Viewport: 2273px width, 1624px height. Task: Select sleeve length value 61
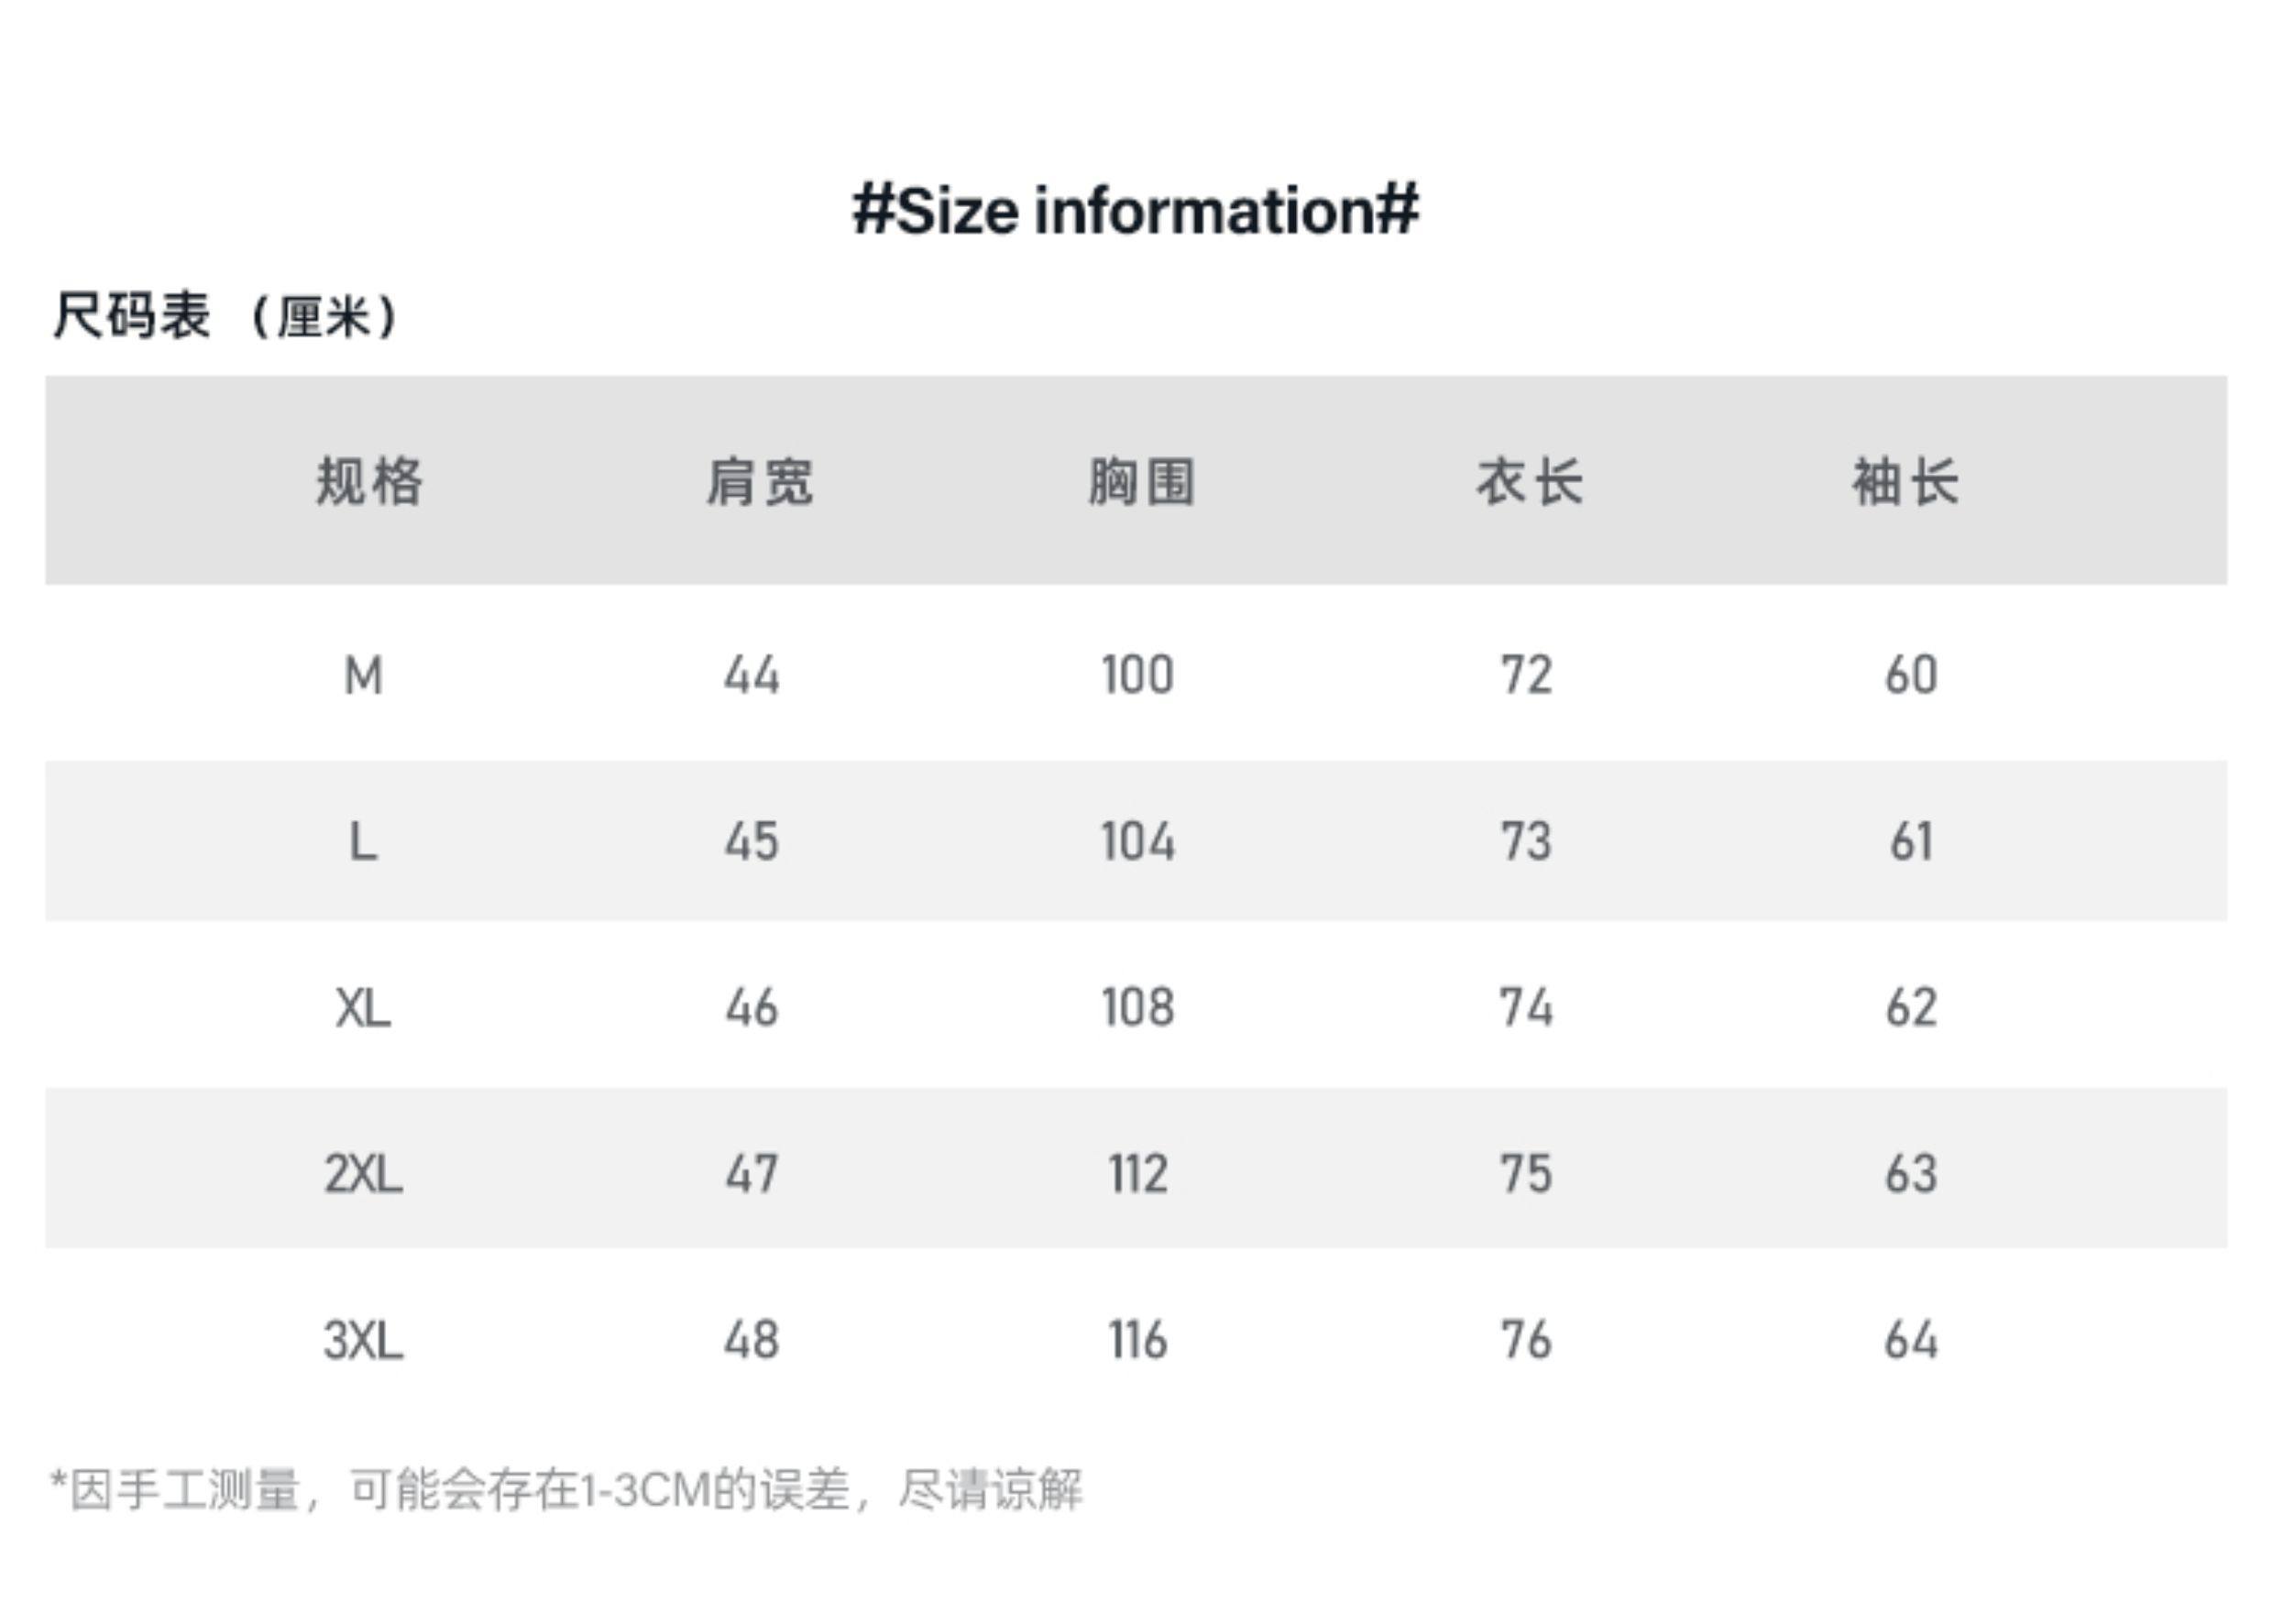(1911, 841)
